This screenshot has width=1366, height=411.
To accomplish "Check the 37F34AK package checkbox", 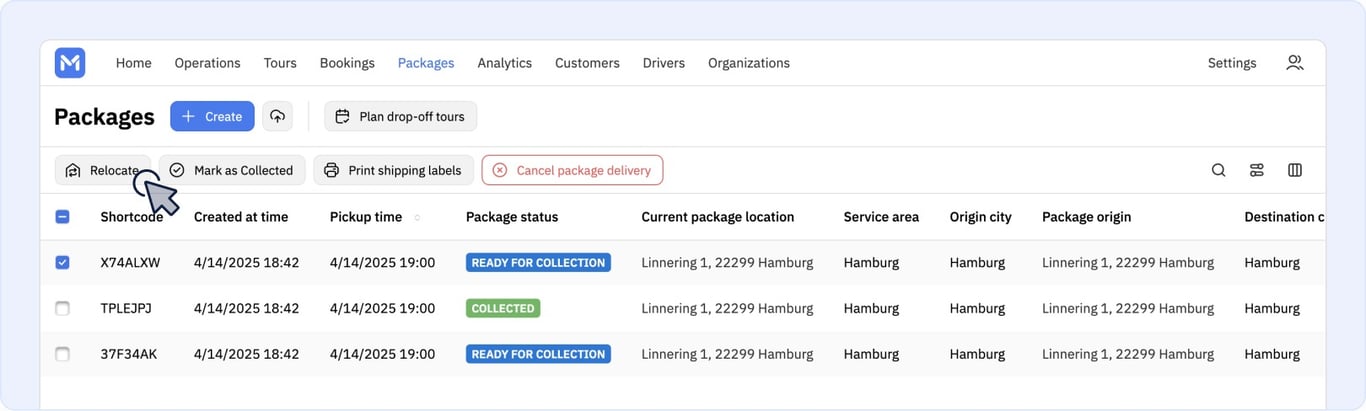I will [x=62, y=354].
